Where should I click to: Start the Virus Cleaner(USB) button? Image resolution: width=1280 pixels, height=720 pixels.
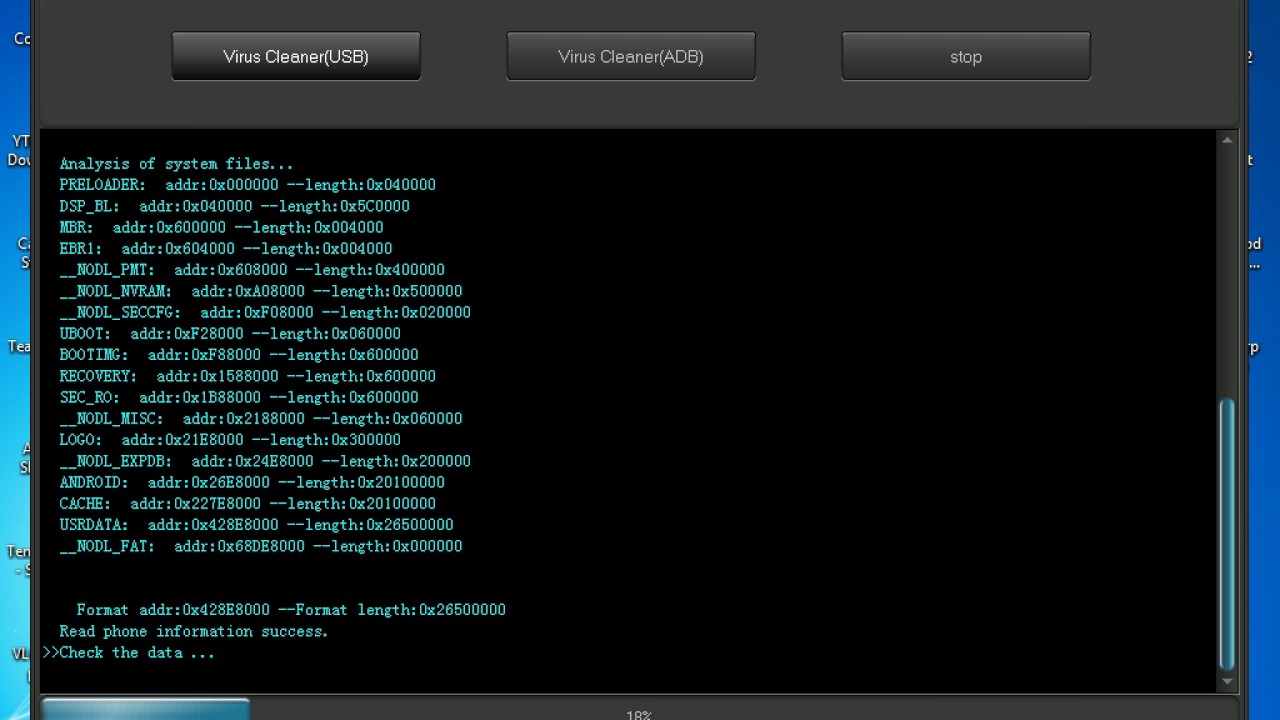(x=296, y=56)
